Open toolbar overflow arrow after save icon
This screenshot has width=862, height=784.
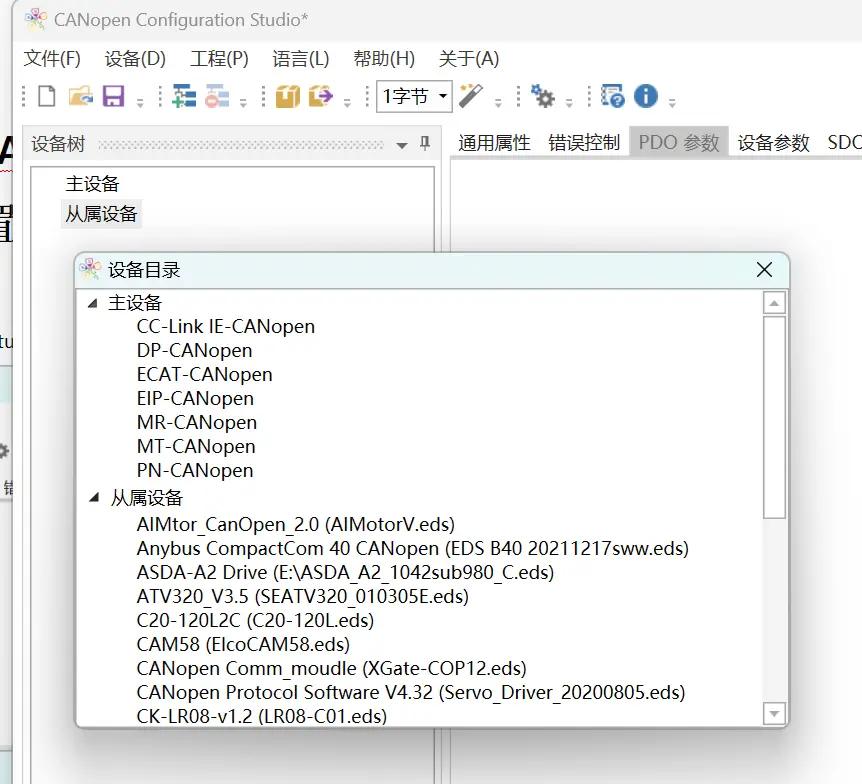click(x=140, y=102)
